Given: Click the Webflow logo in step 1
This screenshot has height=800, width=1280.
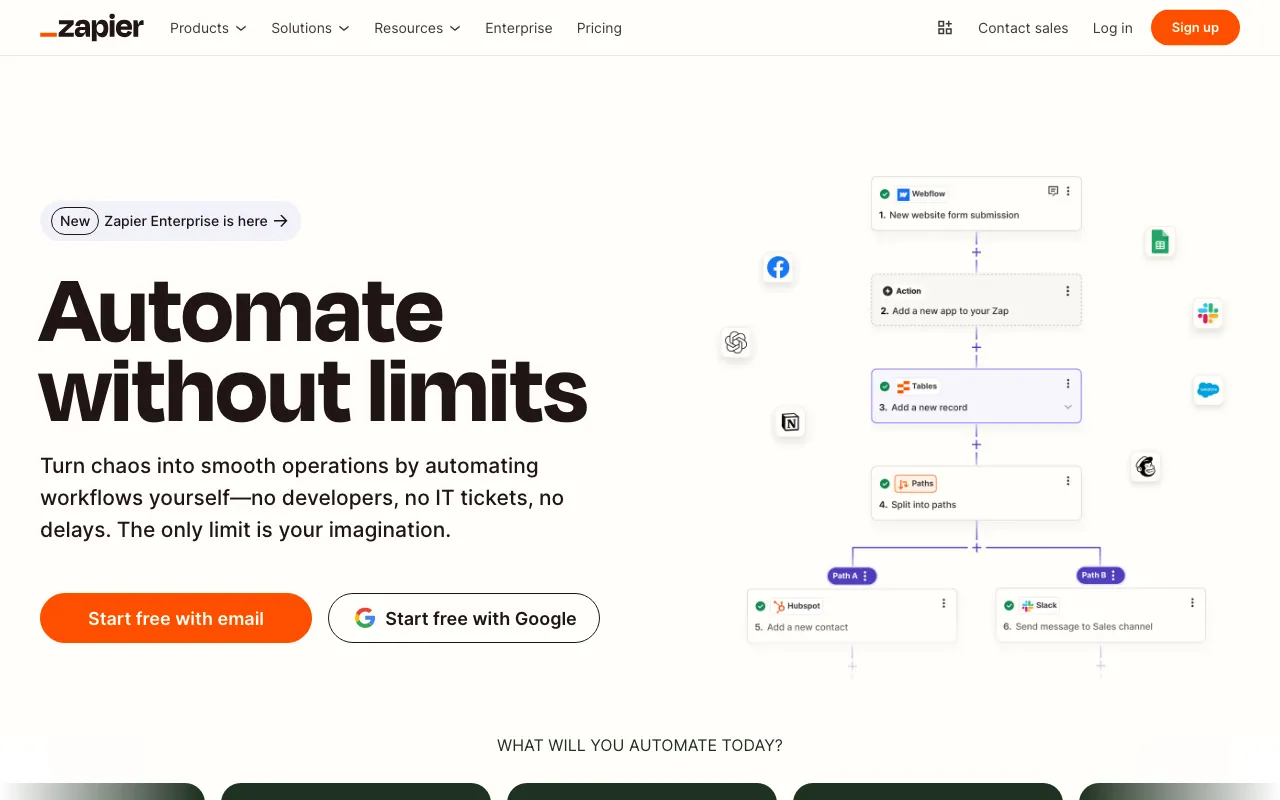Looking at the screenshot, I should 903,194.
